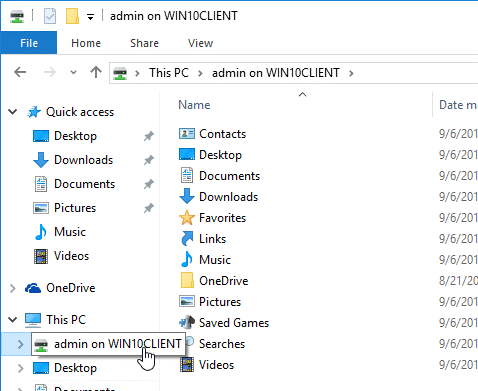Collapse the This PC tree node

13,320
